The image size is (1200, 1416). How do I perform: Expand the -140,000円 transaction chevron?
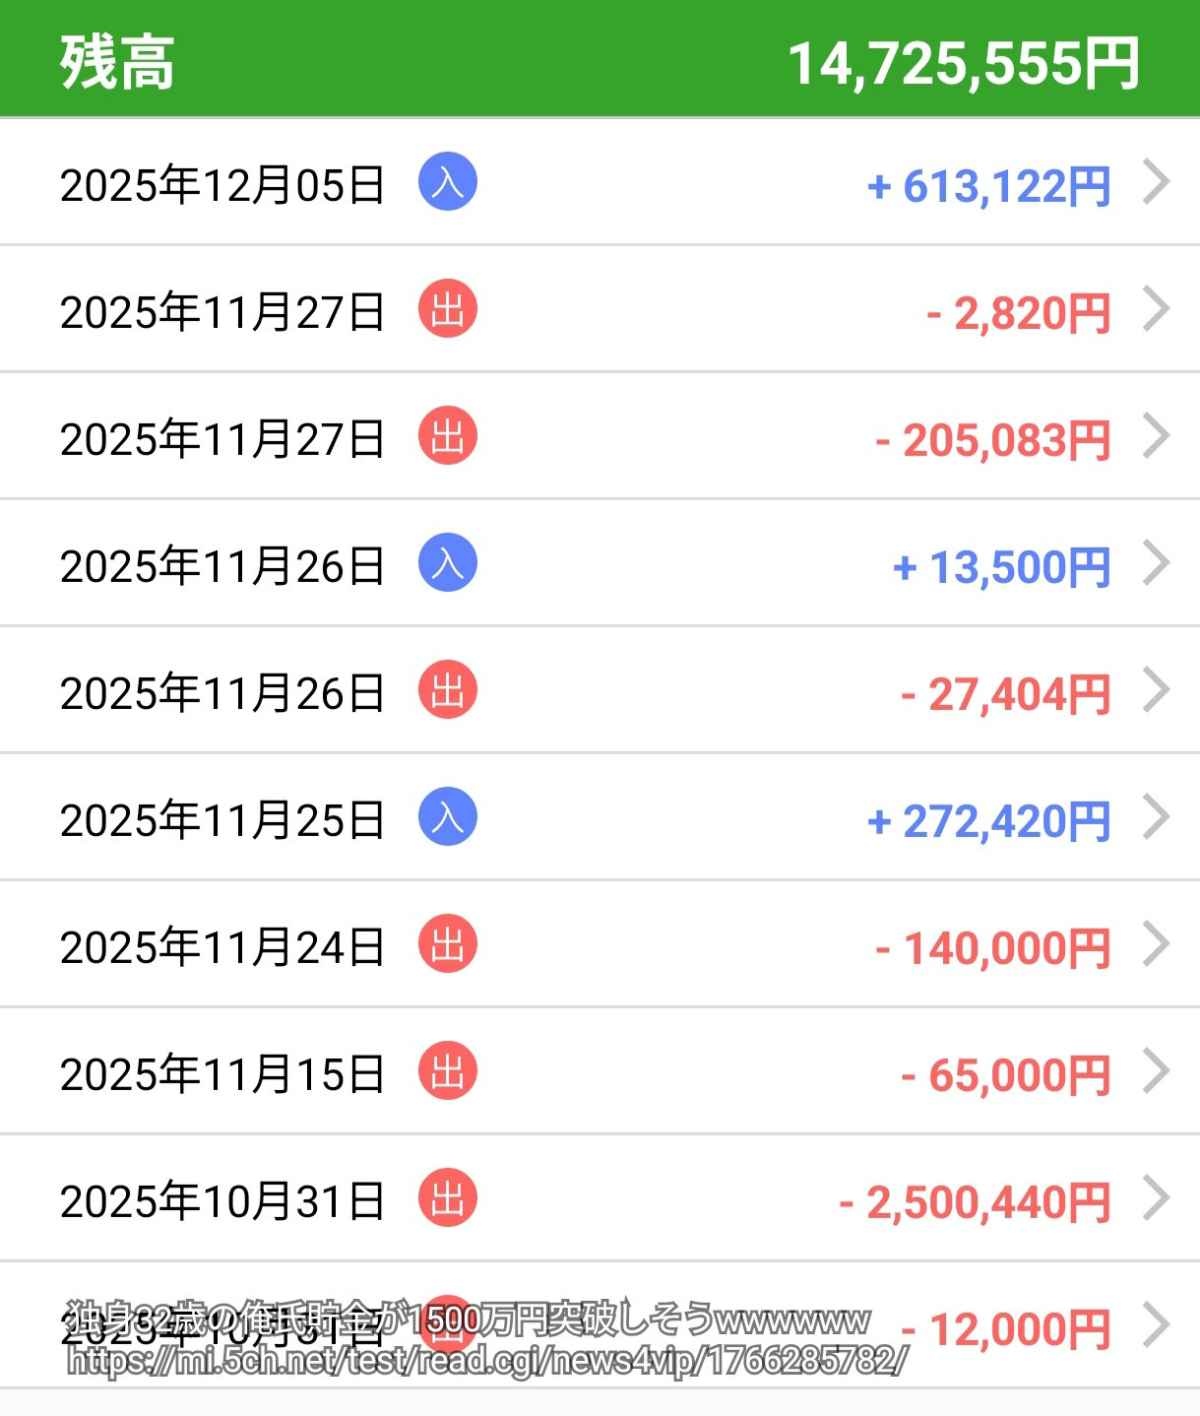[x=1156, y=945]
